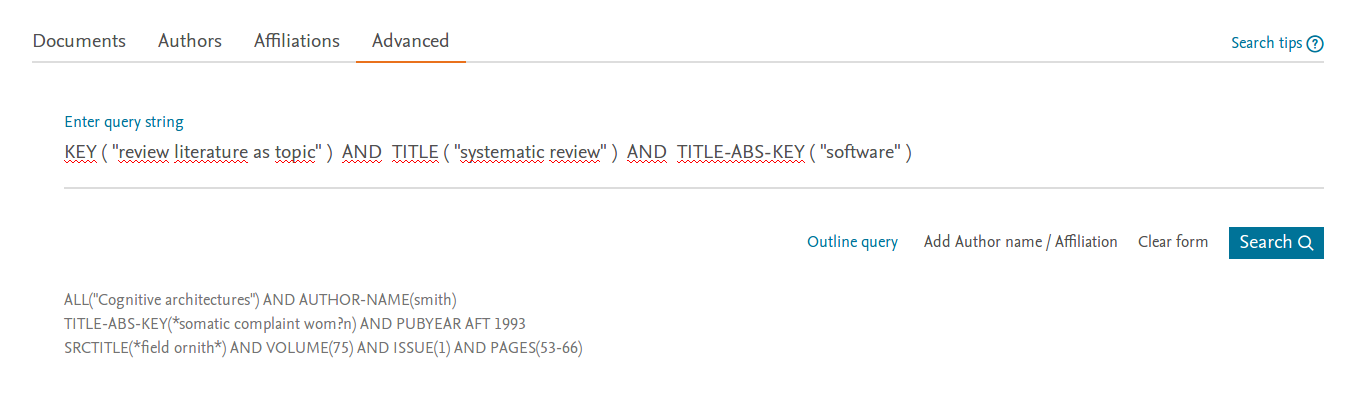Click the question mark help icon

(x=1315, y=44)
